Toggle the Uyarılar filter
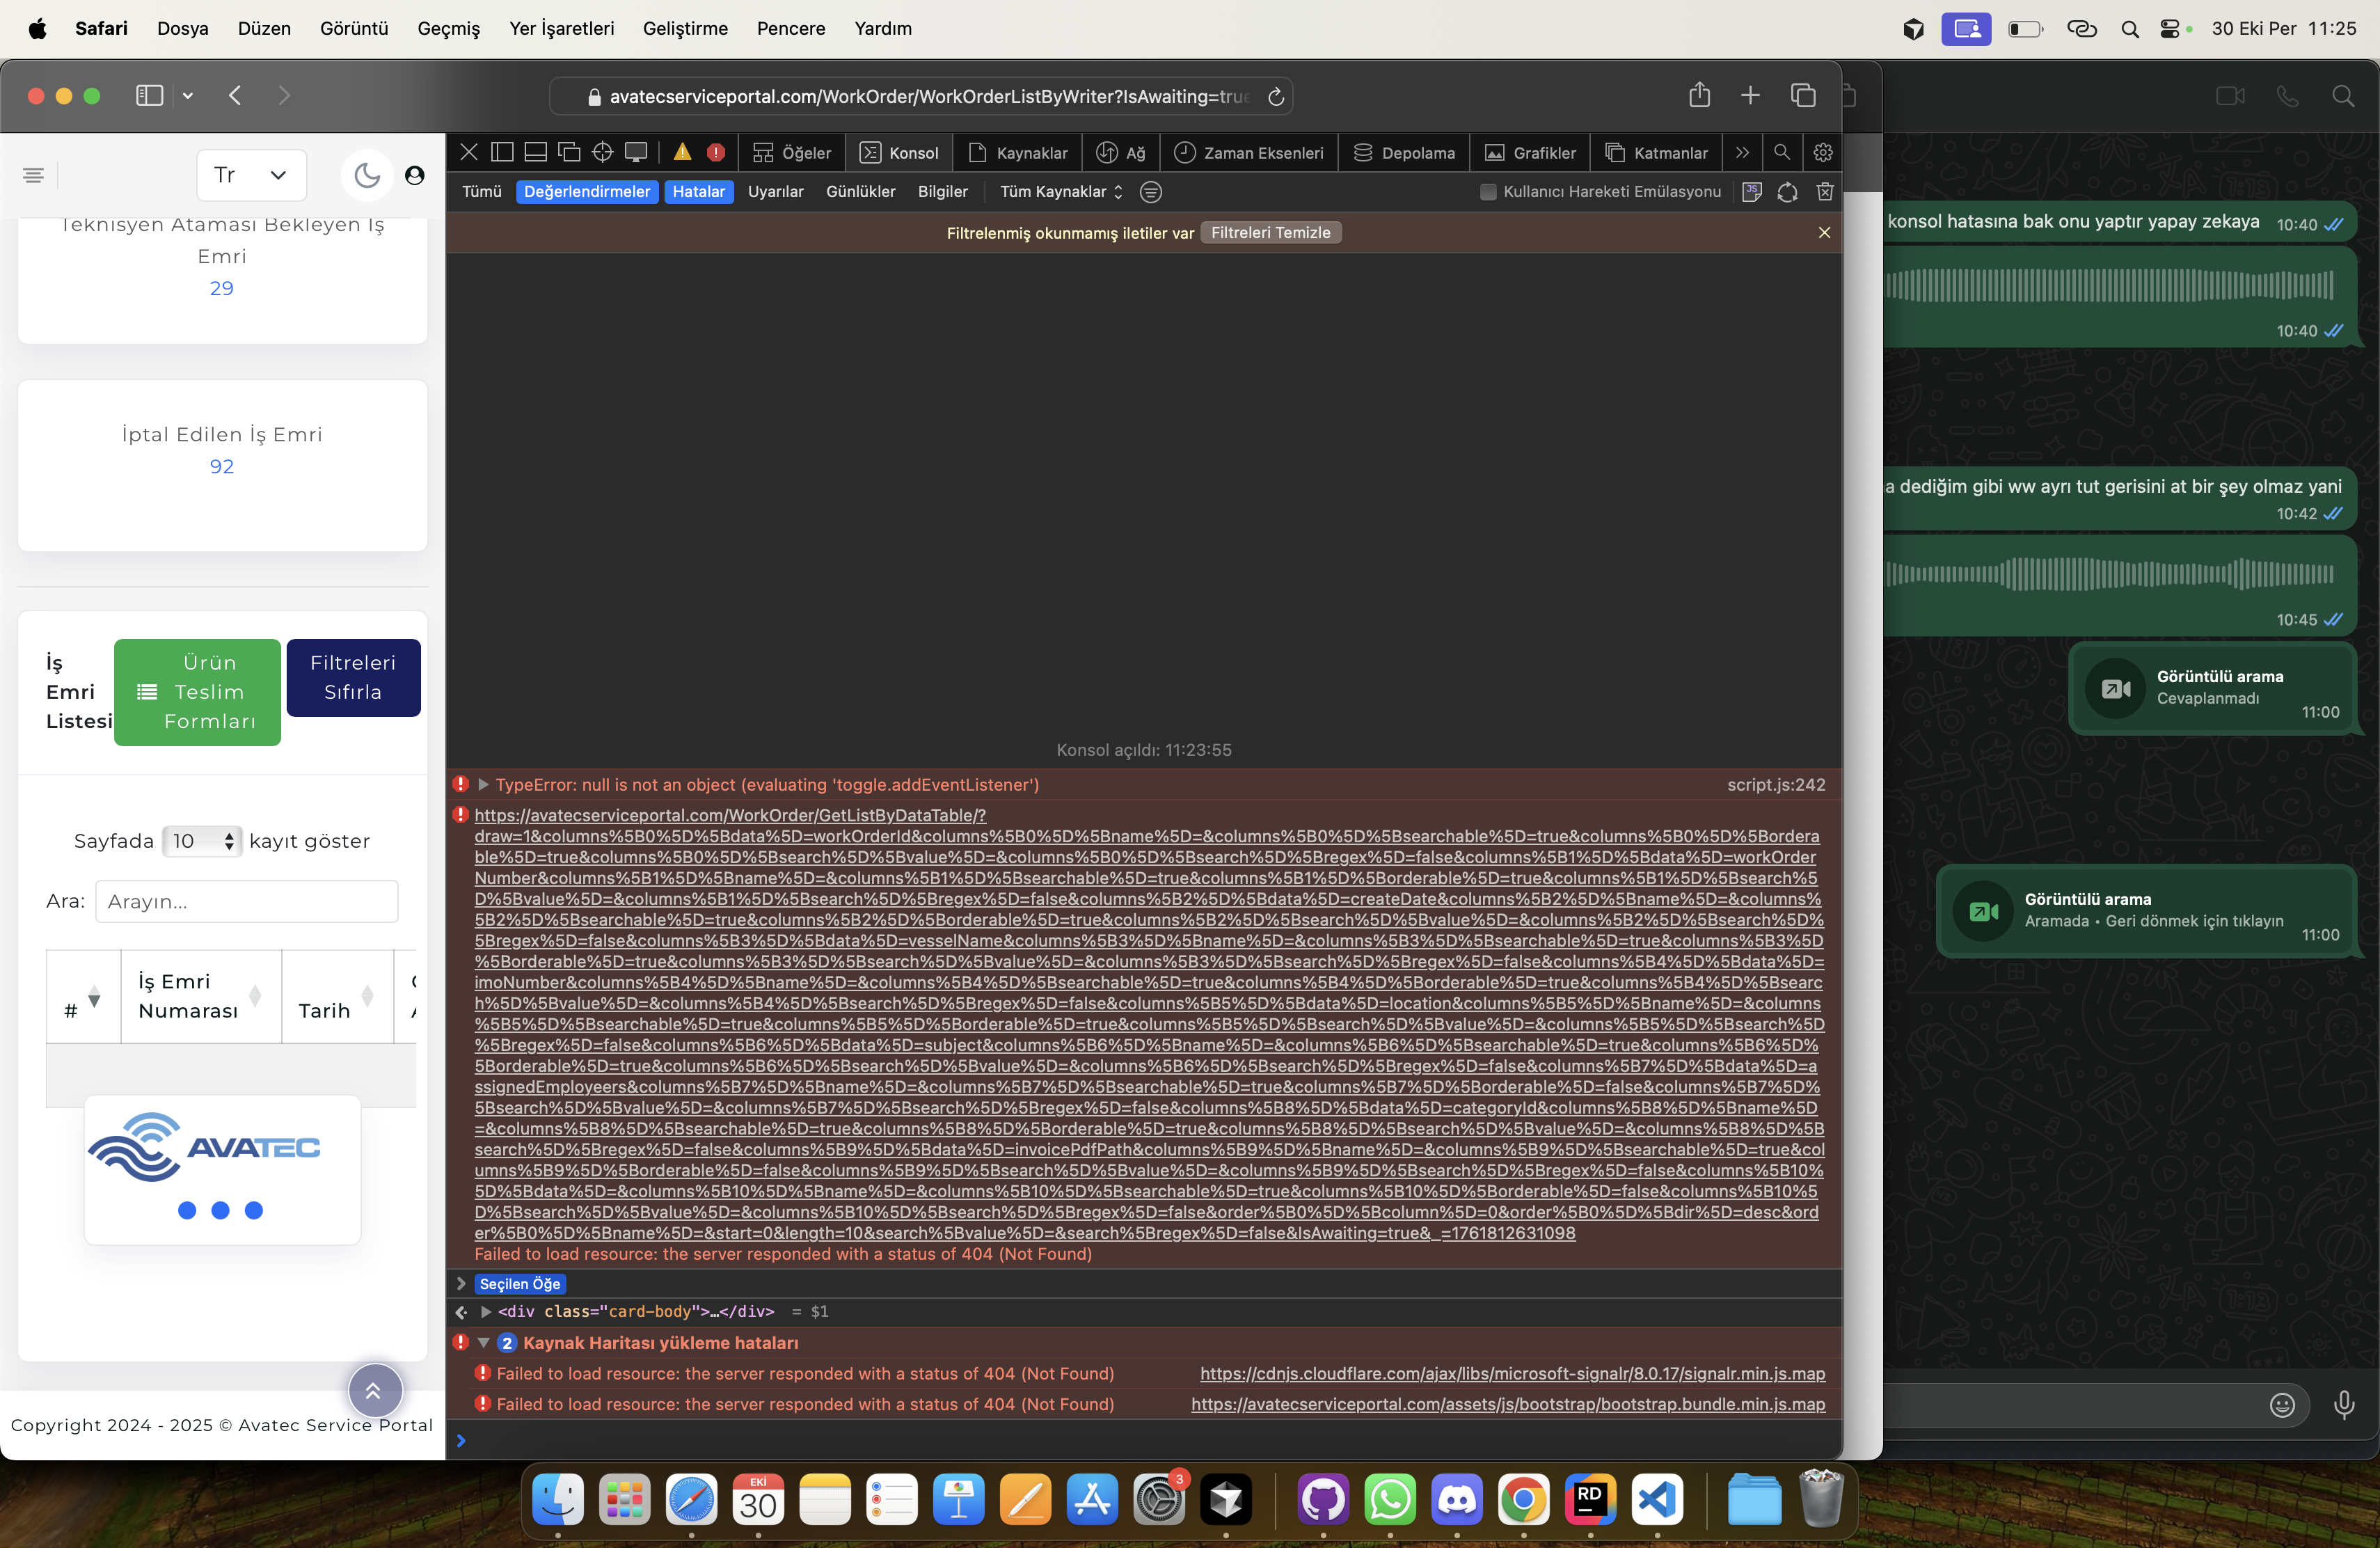2380x1548 pixels. click(775, 192)
